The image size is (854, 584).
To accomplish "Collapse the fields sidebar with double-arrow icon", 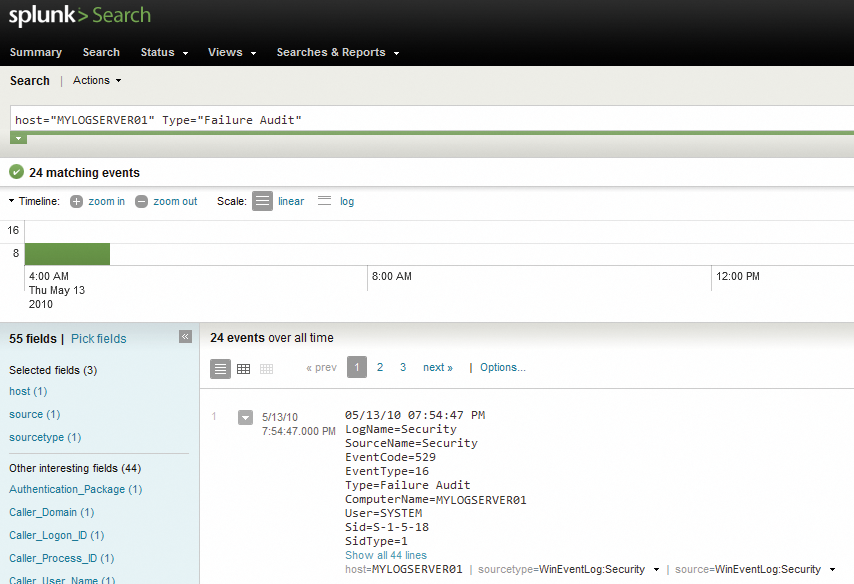I will 185,337.
